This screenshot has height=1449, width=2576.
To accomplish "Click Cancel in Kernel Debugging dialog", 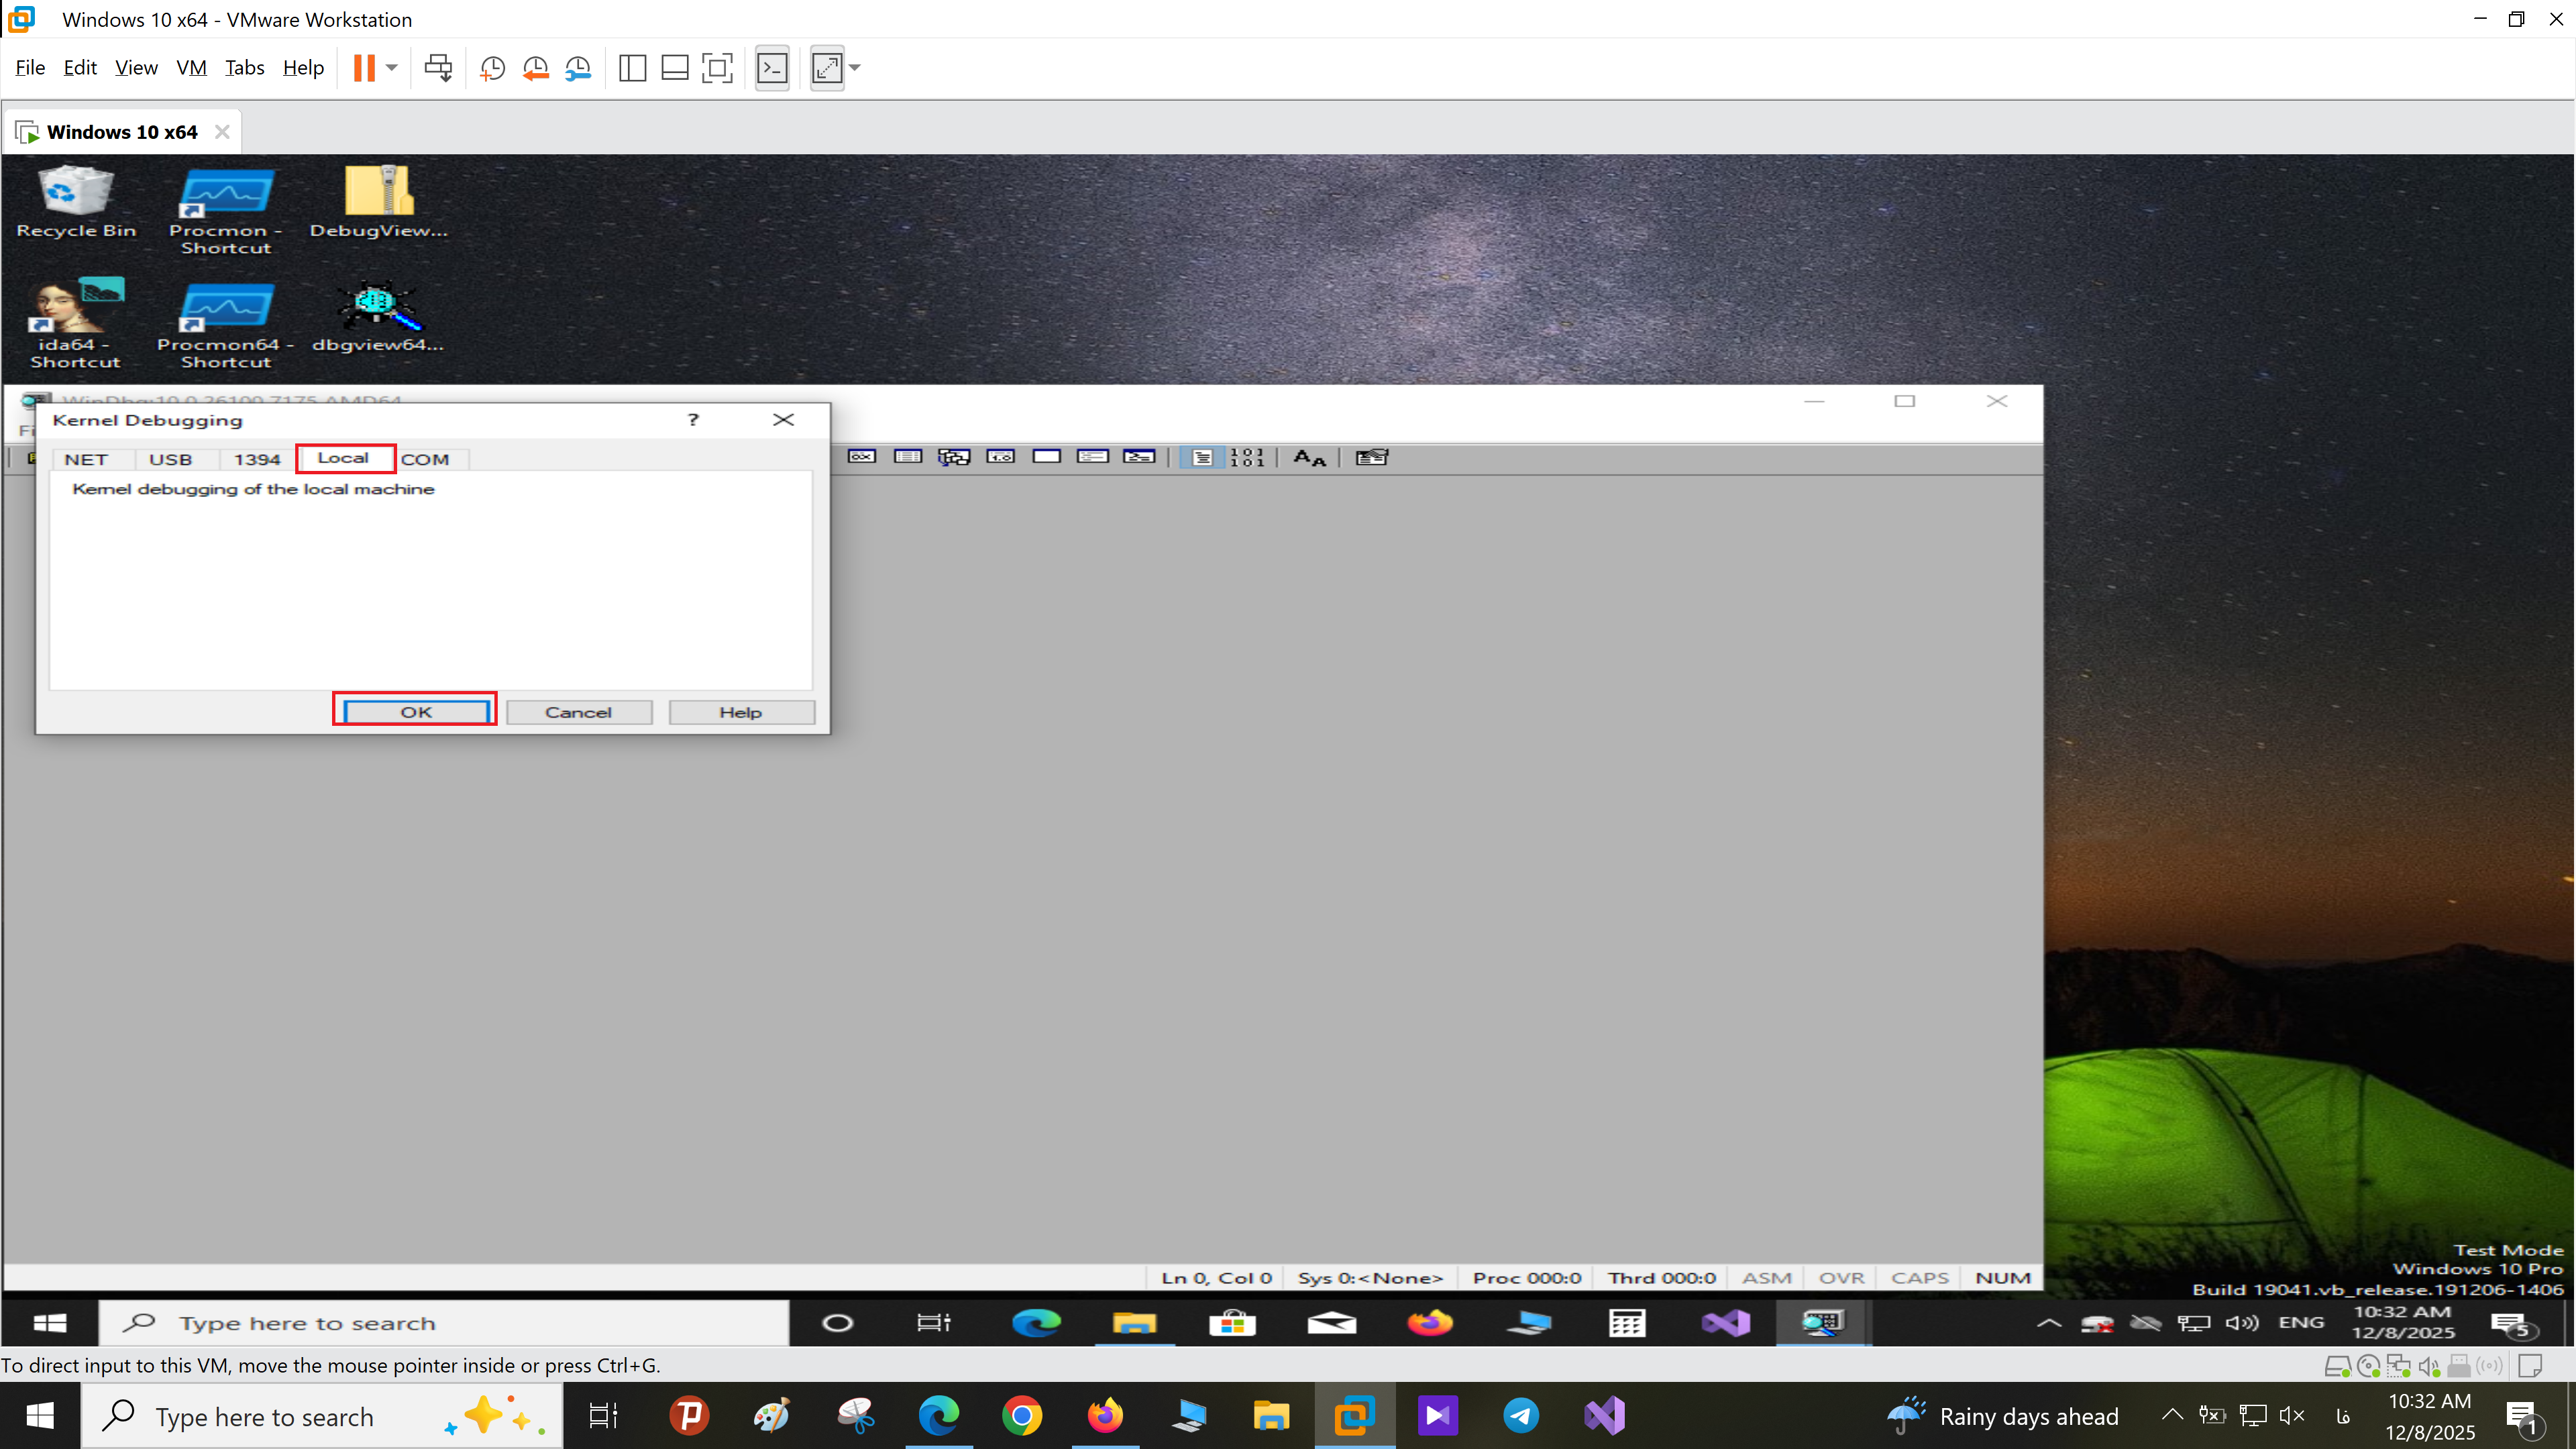I will click(x=578, y=712).
